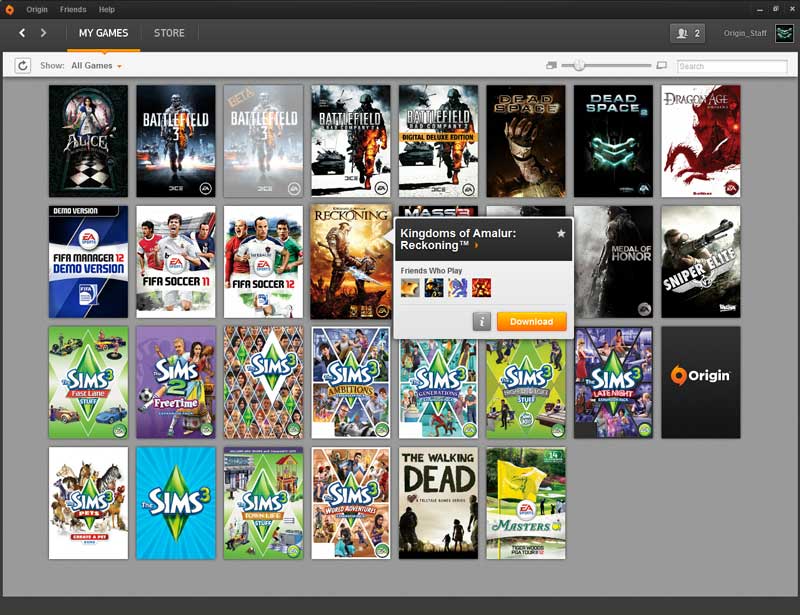Image resolution: width=800 pixels, height=615 pixels.
Task: Select the Battlefield 3 game tile
Action: (x=176, y=141)
